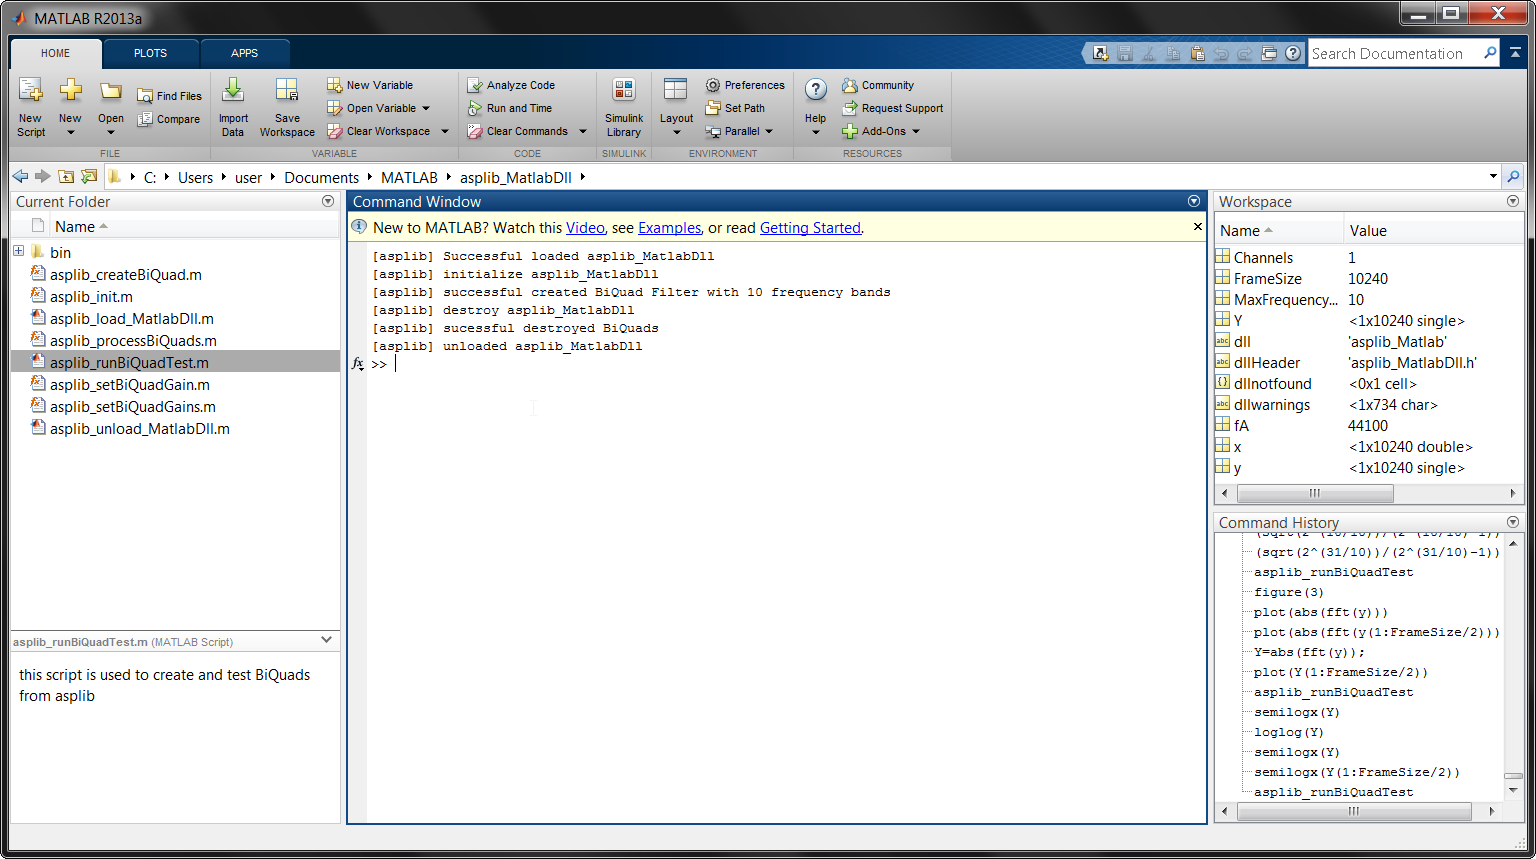Open Add-Ons dropdown

tap(915, 131)
